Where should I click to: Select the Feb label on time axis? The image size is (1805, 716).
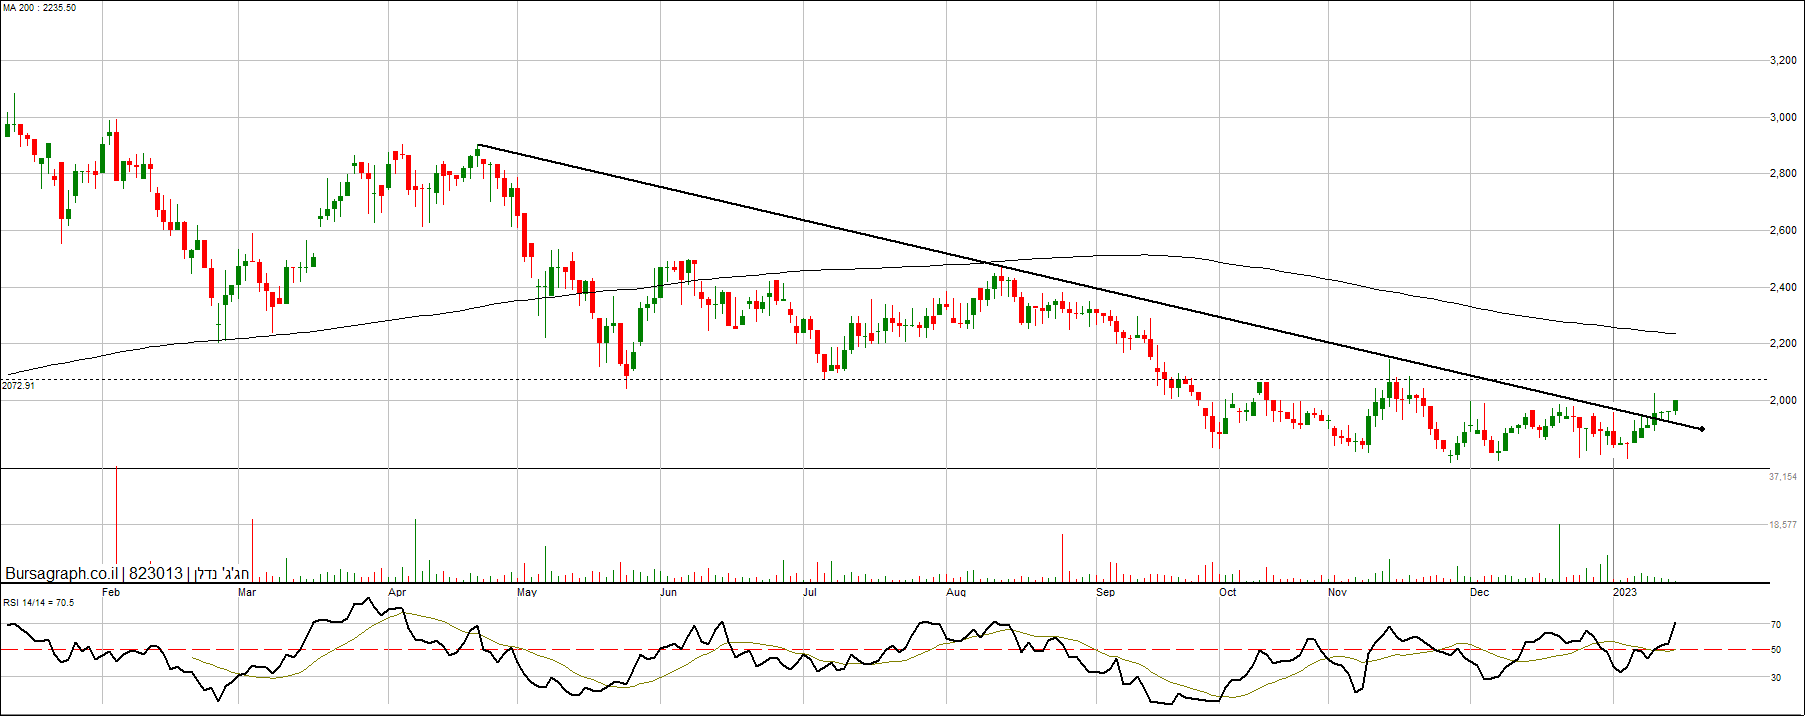pyautogui.click(x=111, y=593)
